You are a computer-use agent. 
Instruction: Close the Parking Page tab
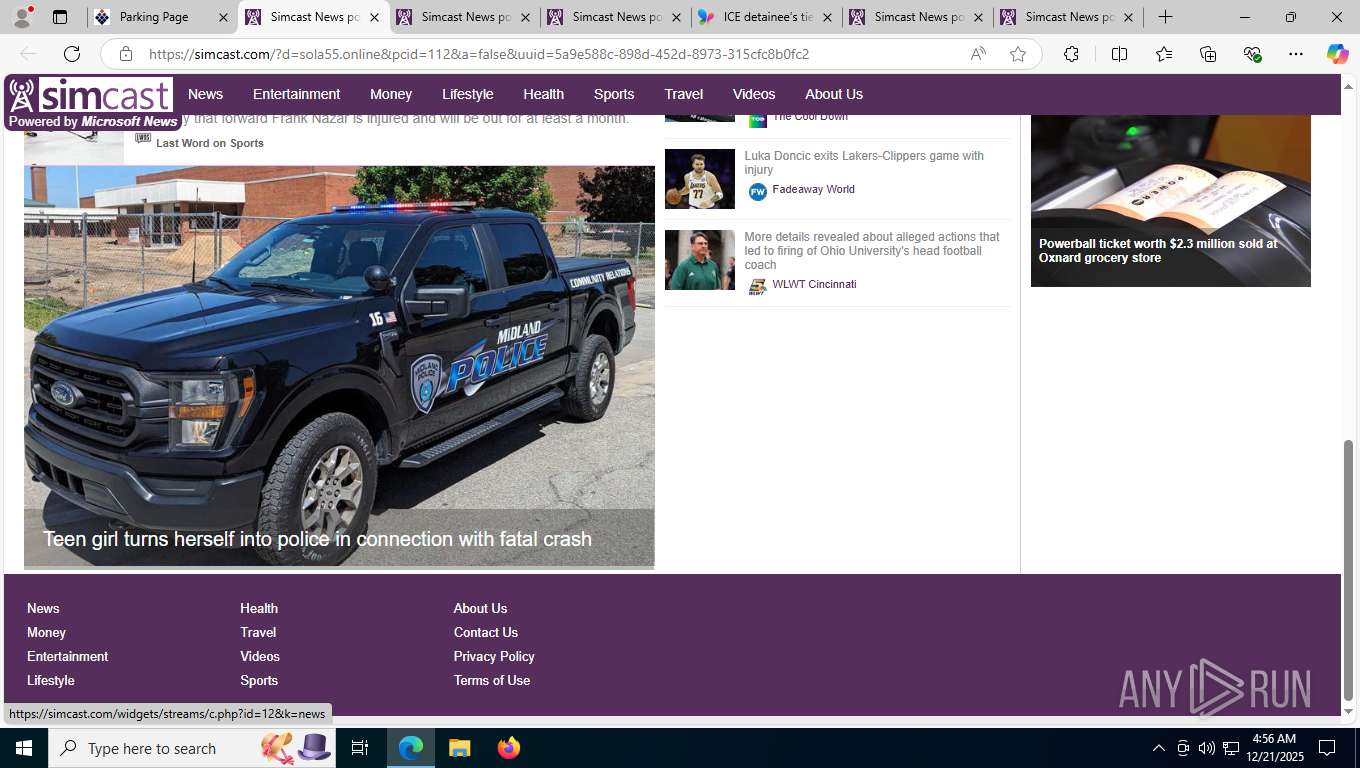coord(223,17)
